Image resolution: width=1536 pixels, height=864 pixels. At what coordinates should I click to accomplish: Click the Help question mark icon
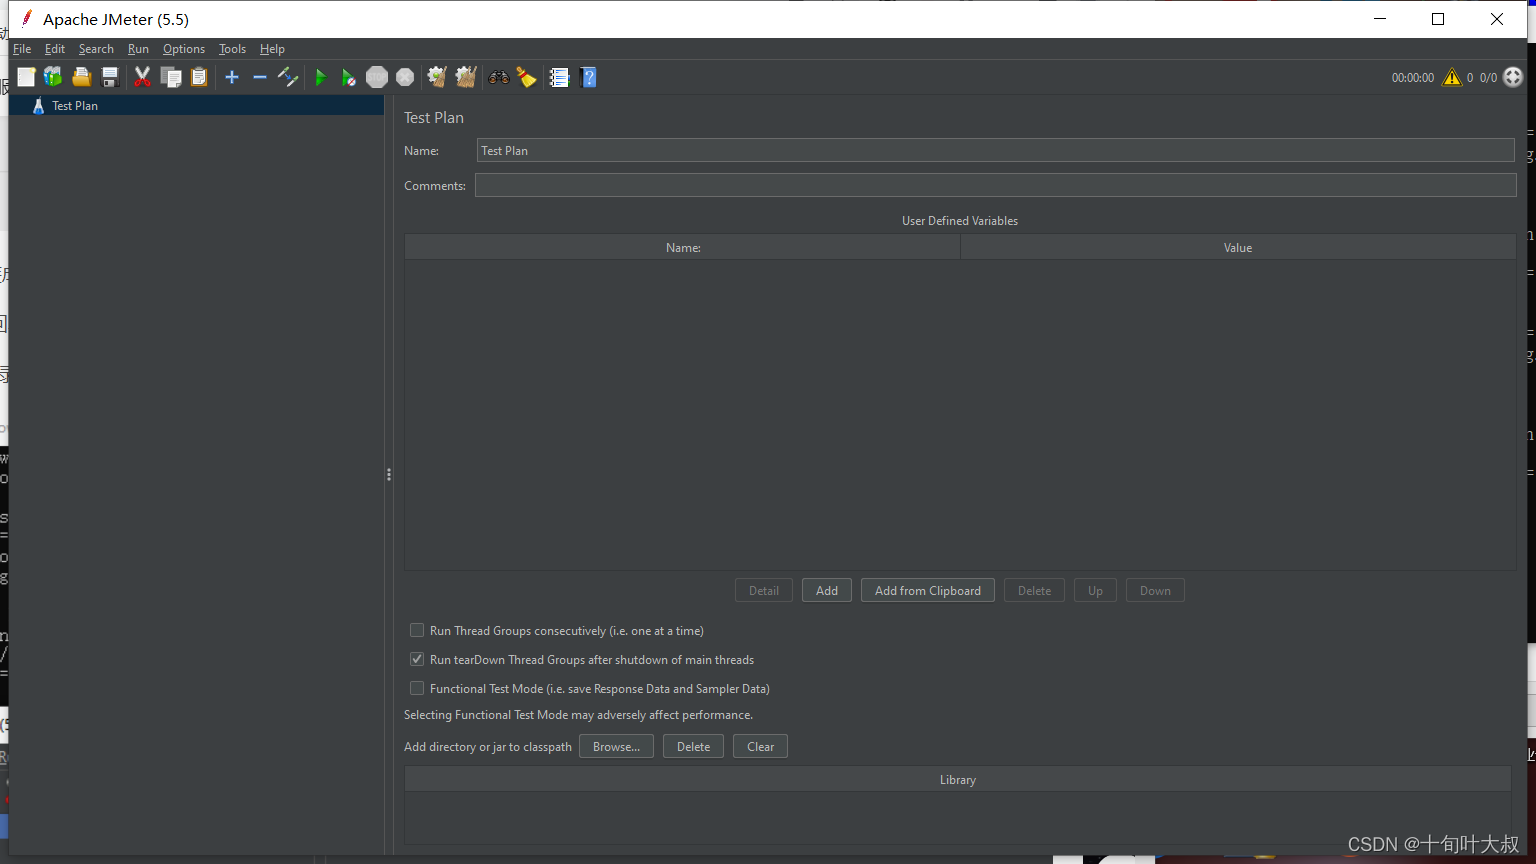pos(588,77)
